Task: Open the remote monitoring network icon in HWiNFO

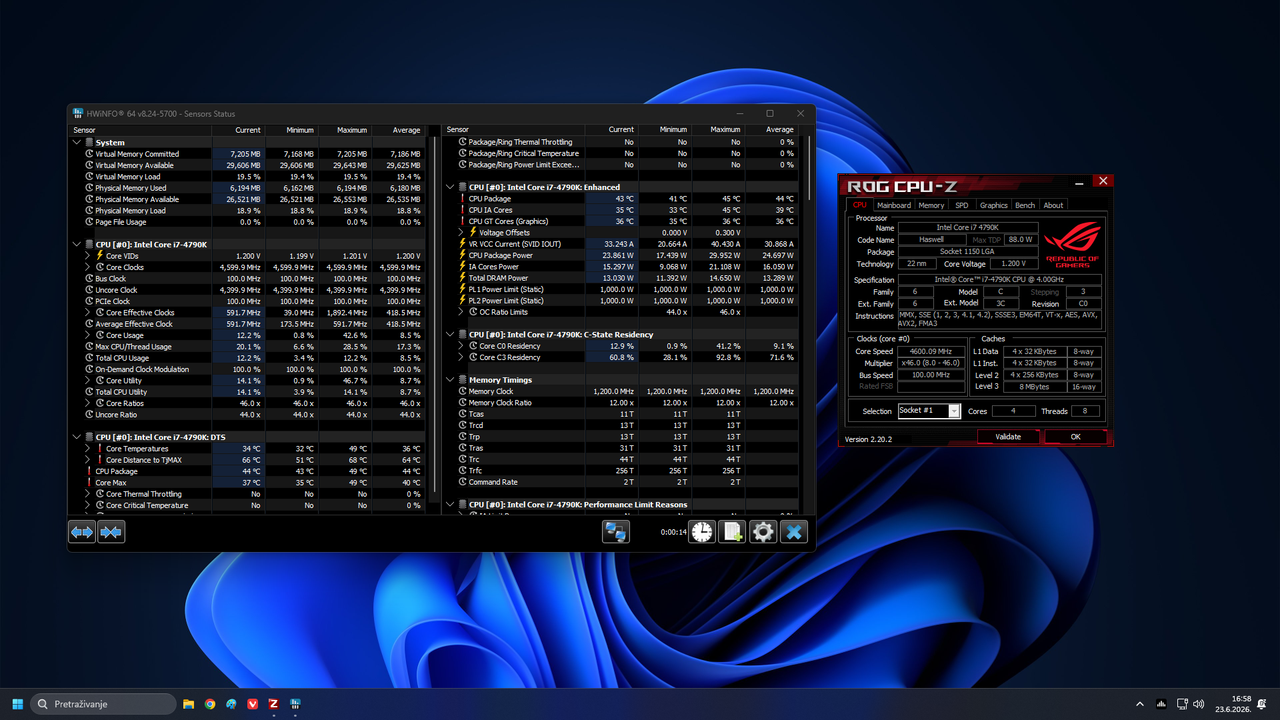Action: (616, 532)
